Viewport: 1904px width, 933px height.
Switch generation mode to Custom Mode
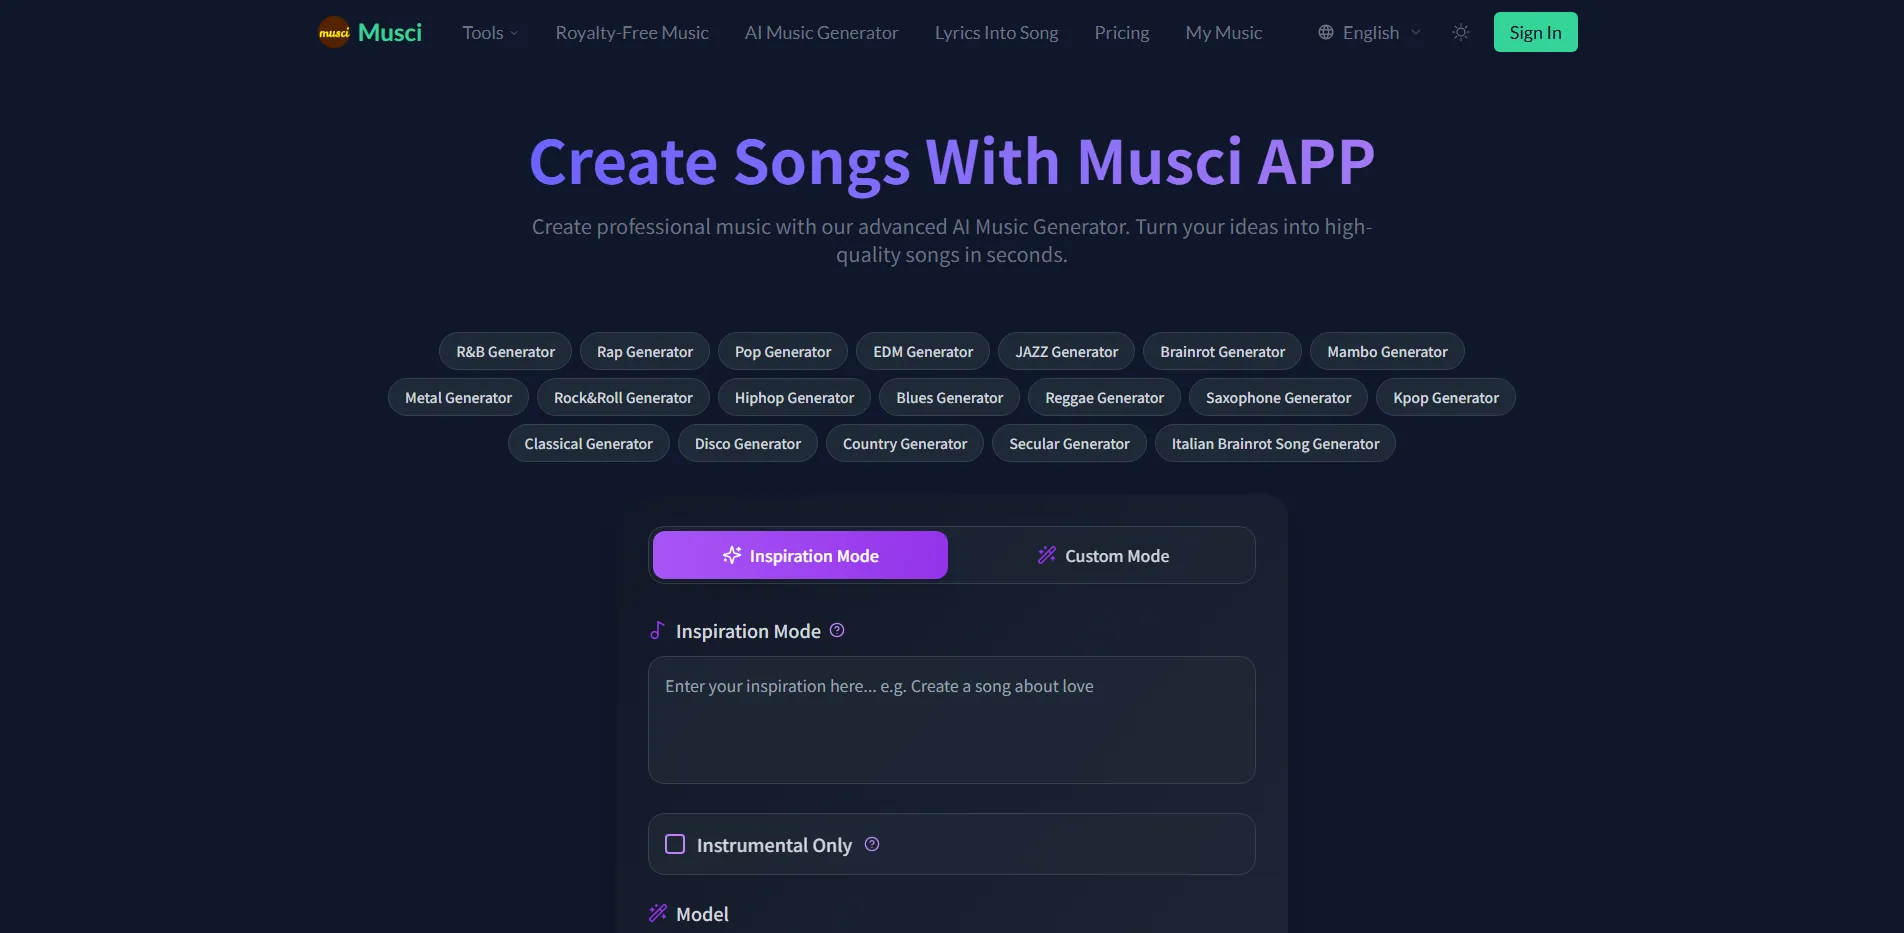point(1102,555)
